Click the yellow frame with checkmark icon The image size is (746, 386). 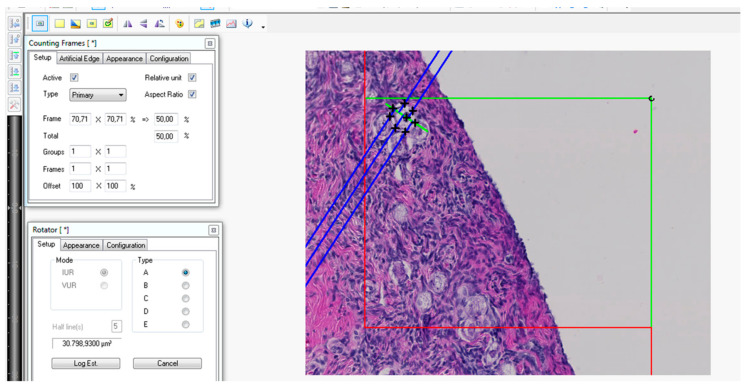tap(108, 23)
